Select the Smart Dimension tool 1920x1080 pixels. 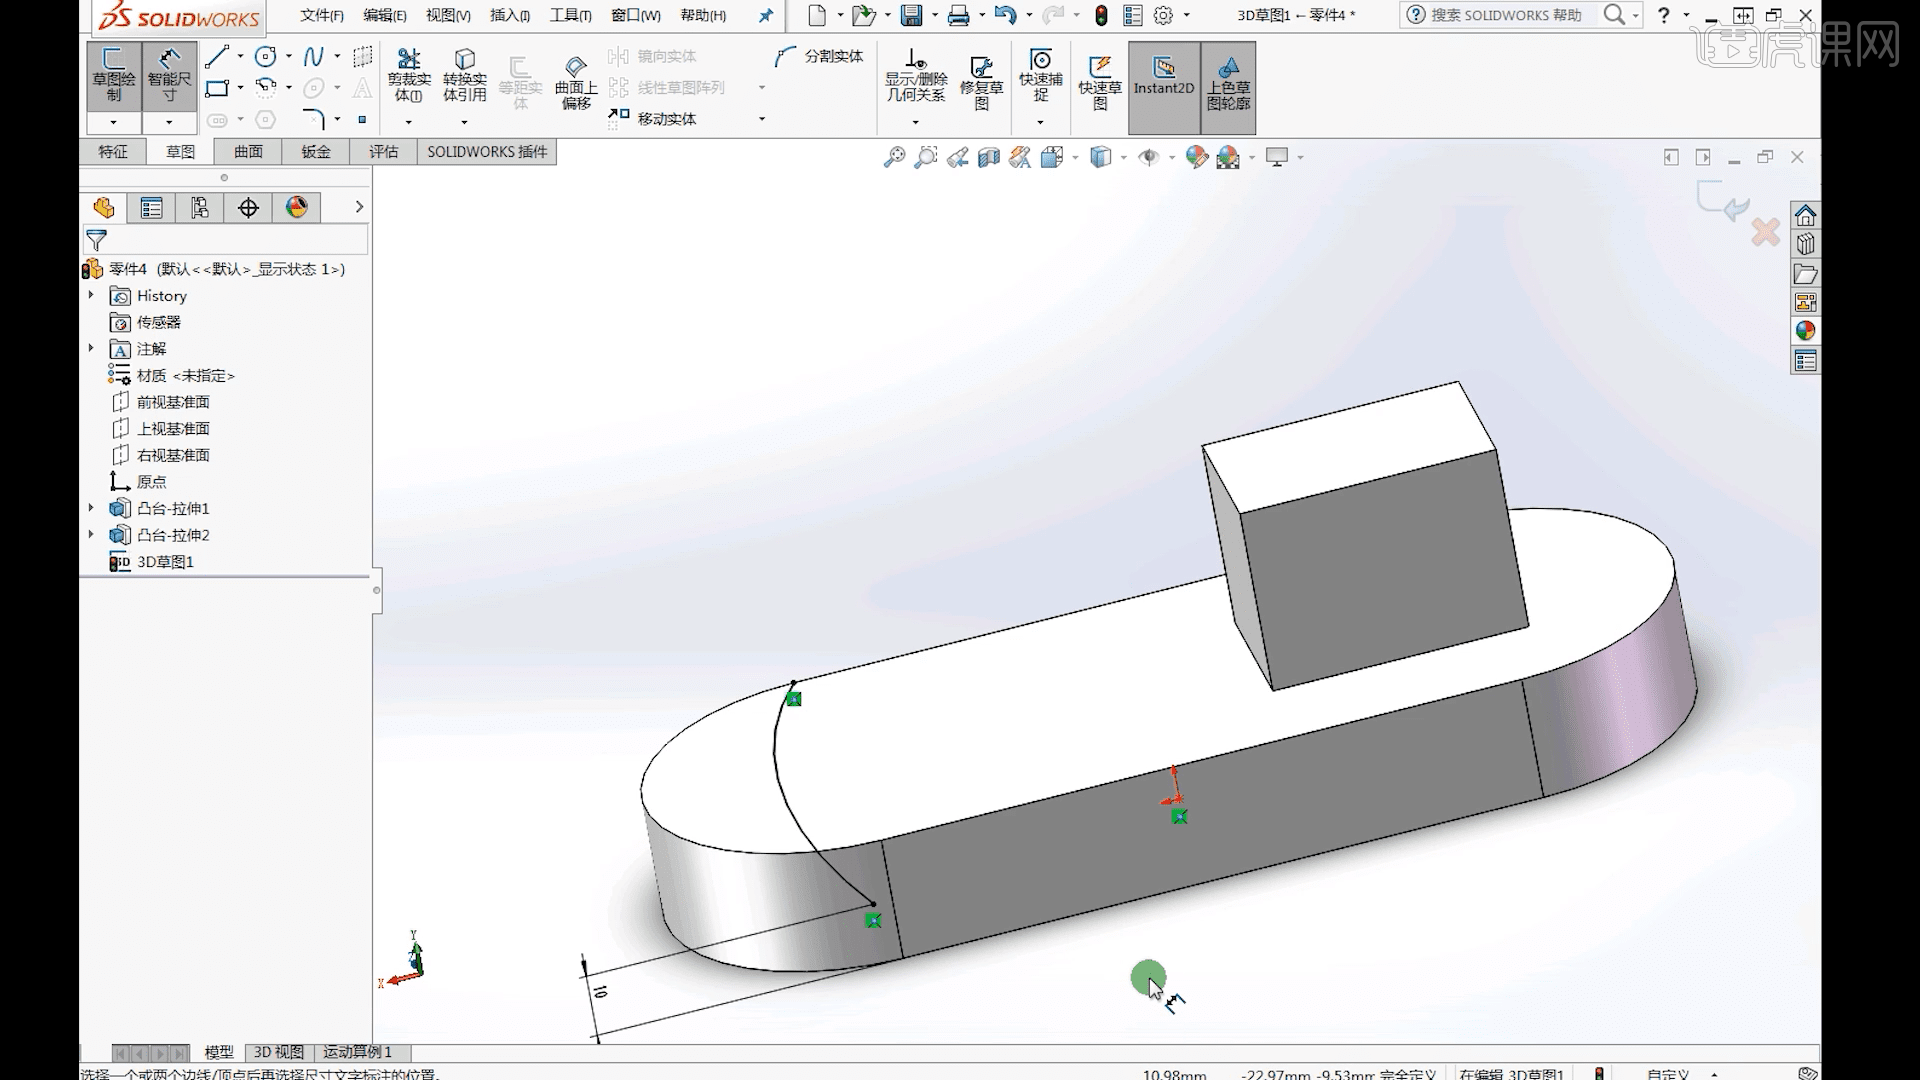(x=169, y=76)
